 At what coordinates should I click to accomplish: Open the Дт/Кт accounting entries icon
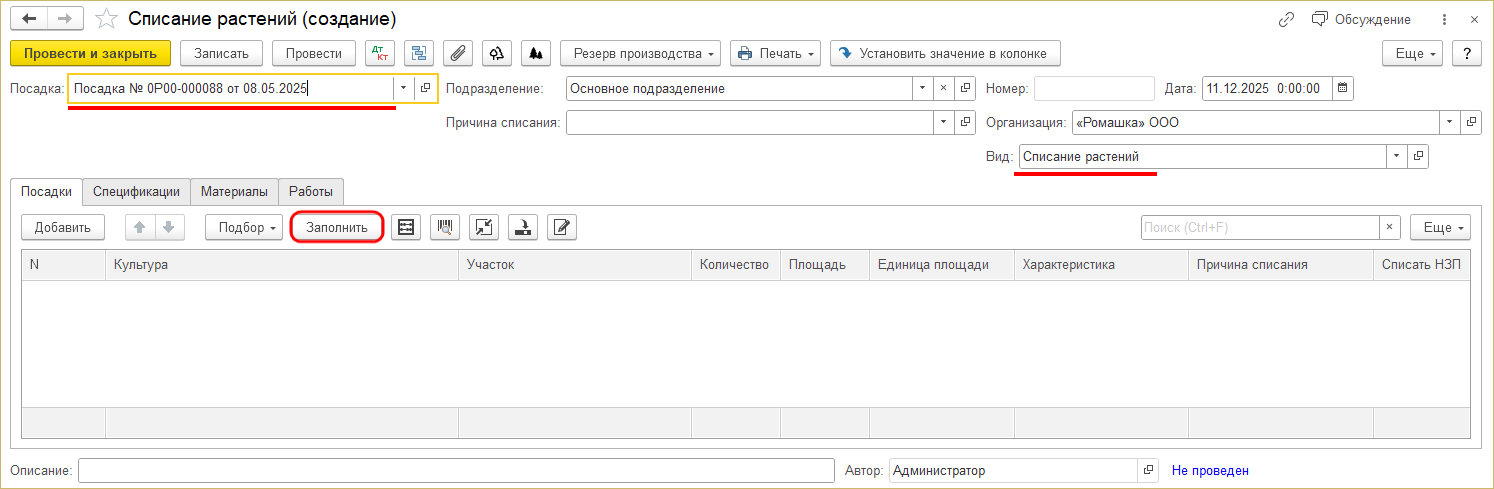click(x=380, y=53)
